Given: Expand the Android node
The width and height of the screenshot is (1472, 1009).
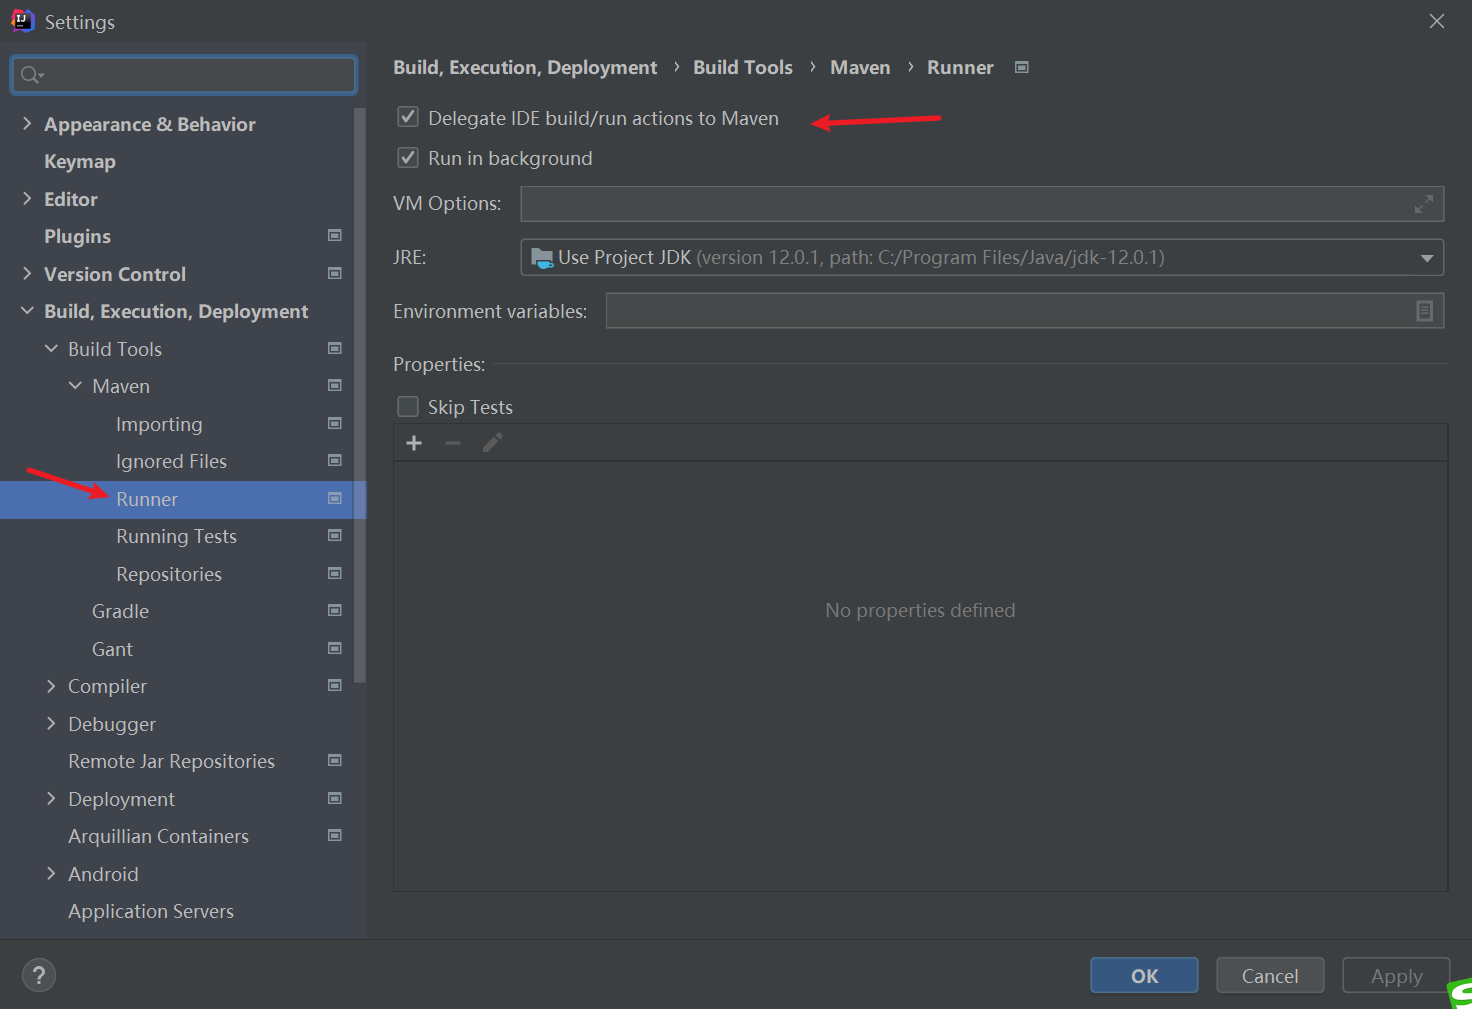Looking at the screenshot, I should click(x=51, y=873).
